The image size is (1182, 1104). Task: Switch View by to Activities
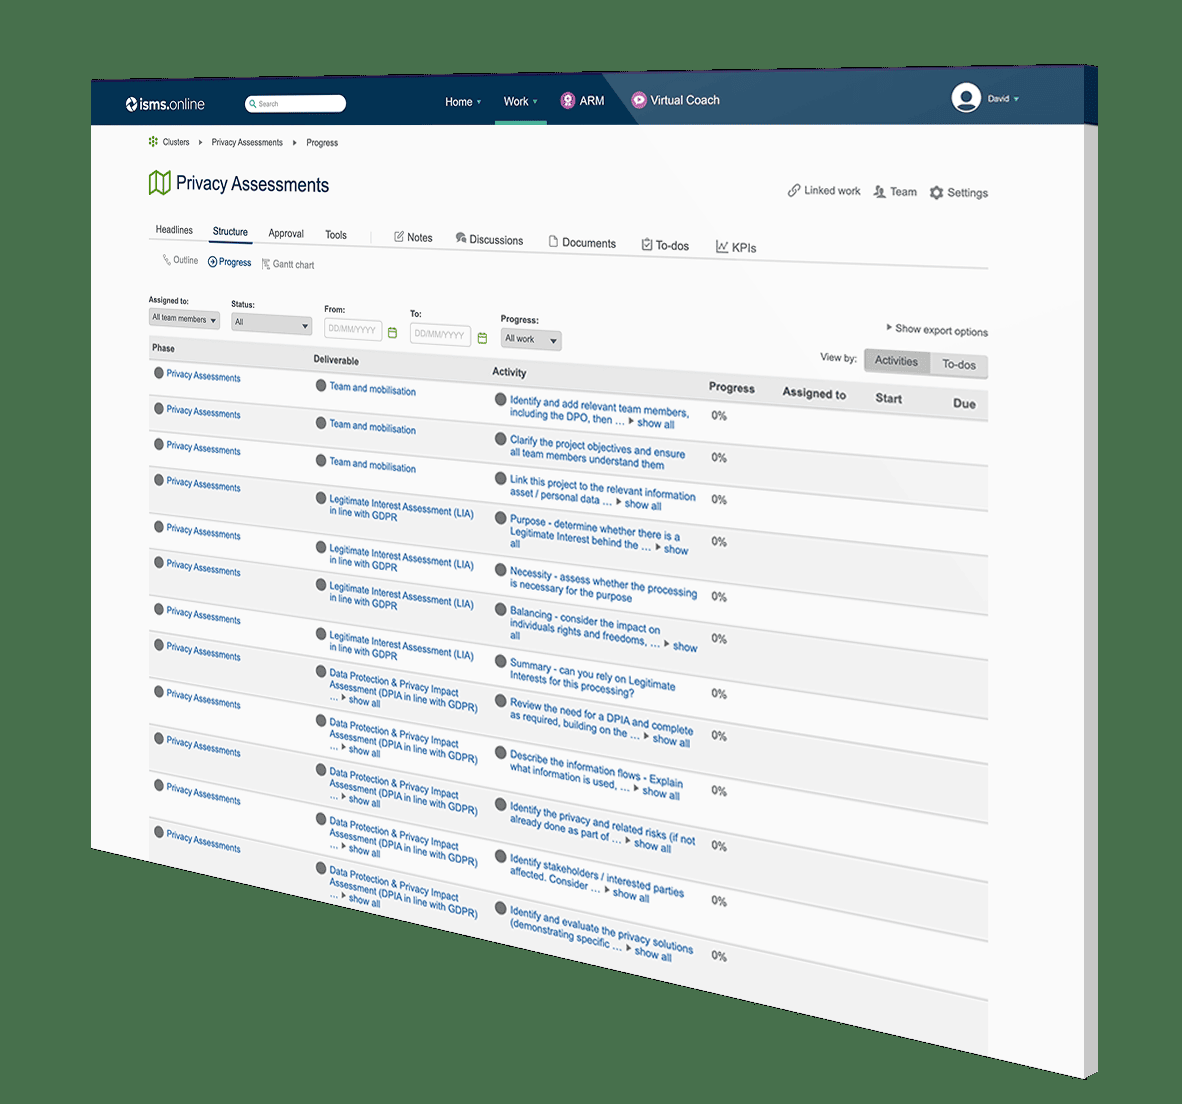[x=896, y=360]
